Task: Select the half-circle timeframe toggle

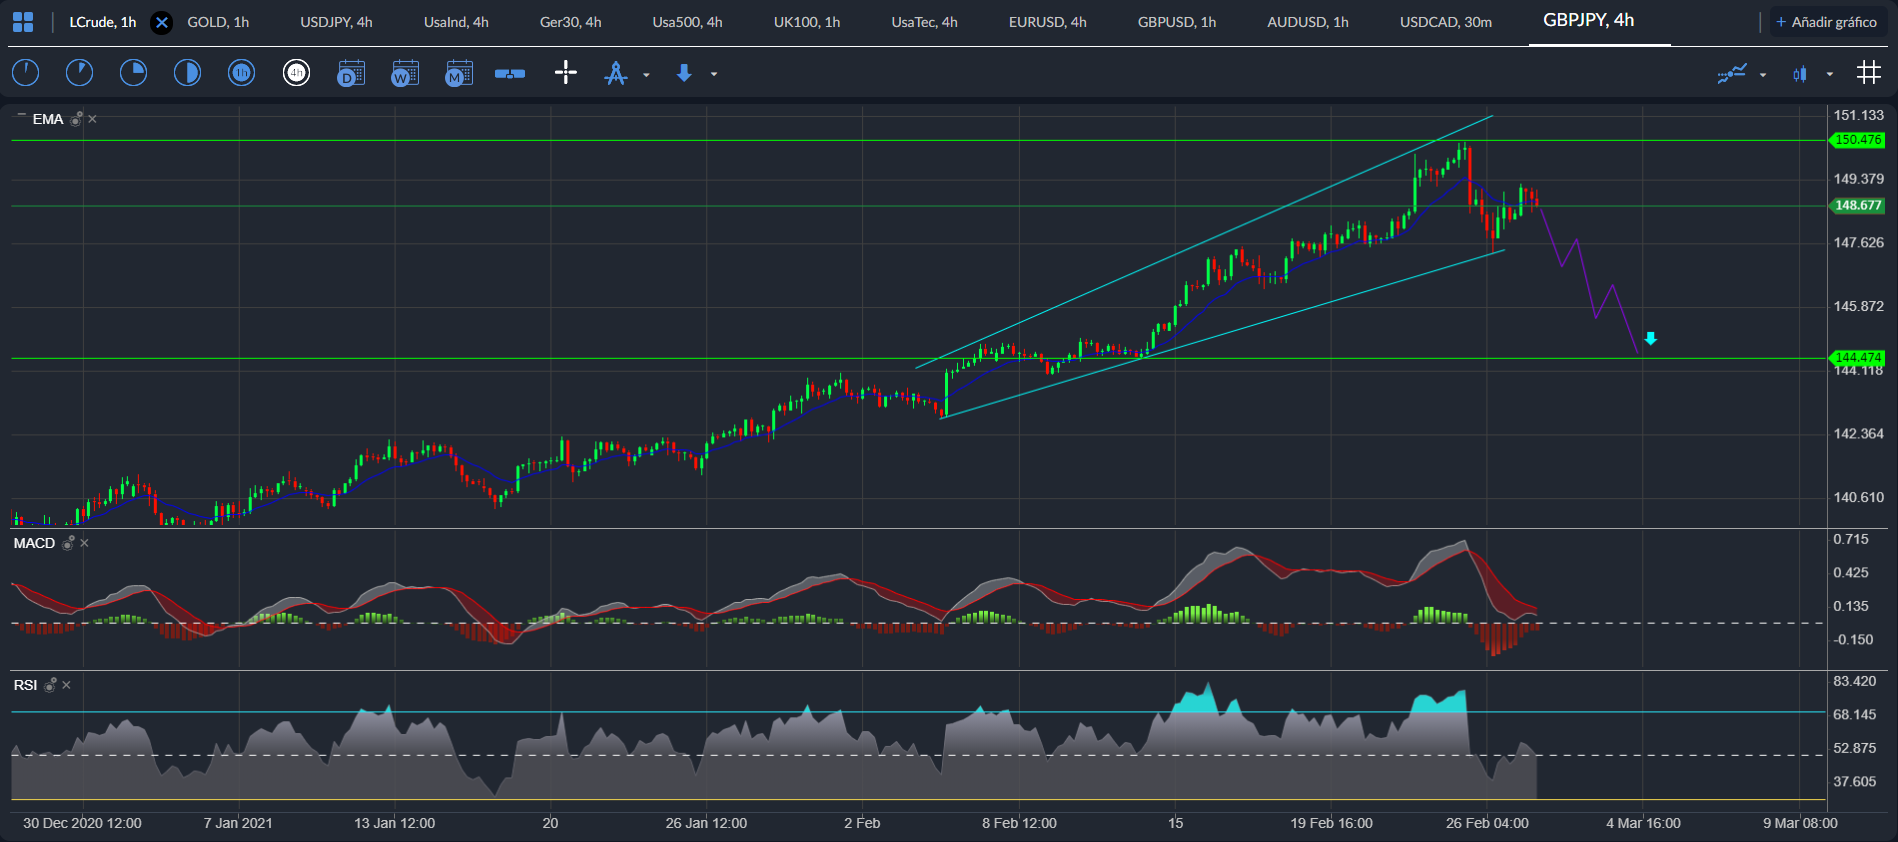Action: coord(188,73)
